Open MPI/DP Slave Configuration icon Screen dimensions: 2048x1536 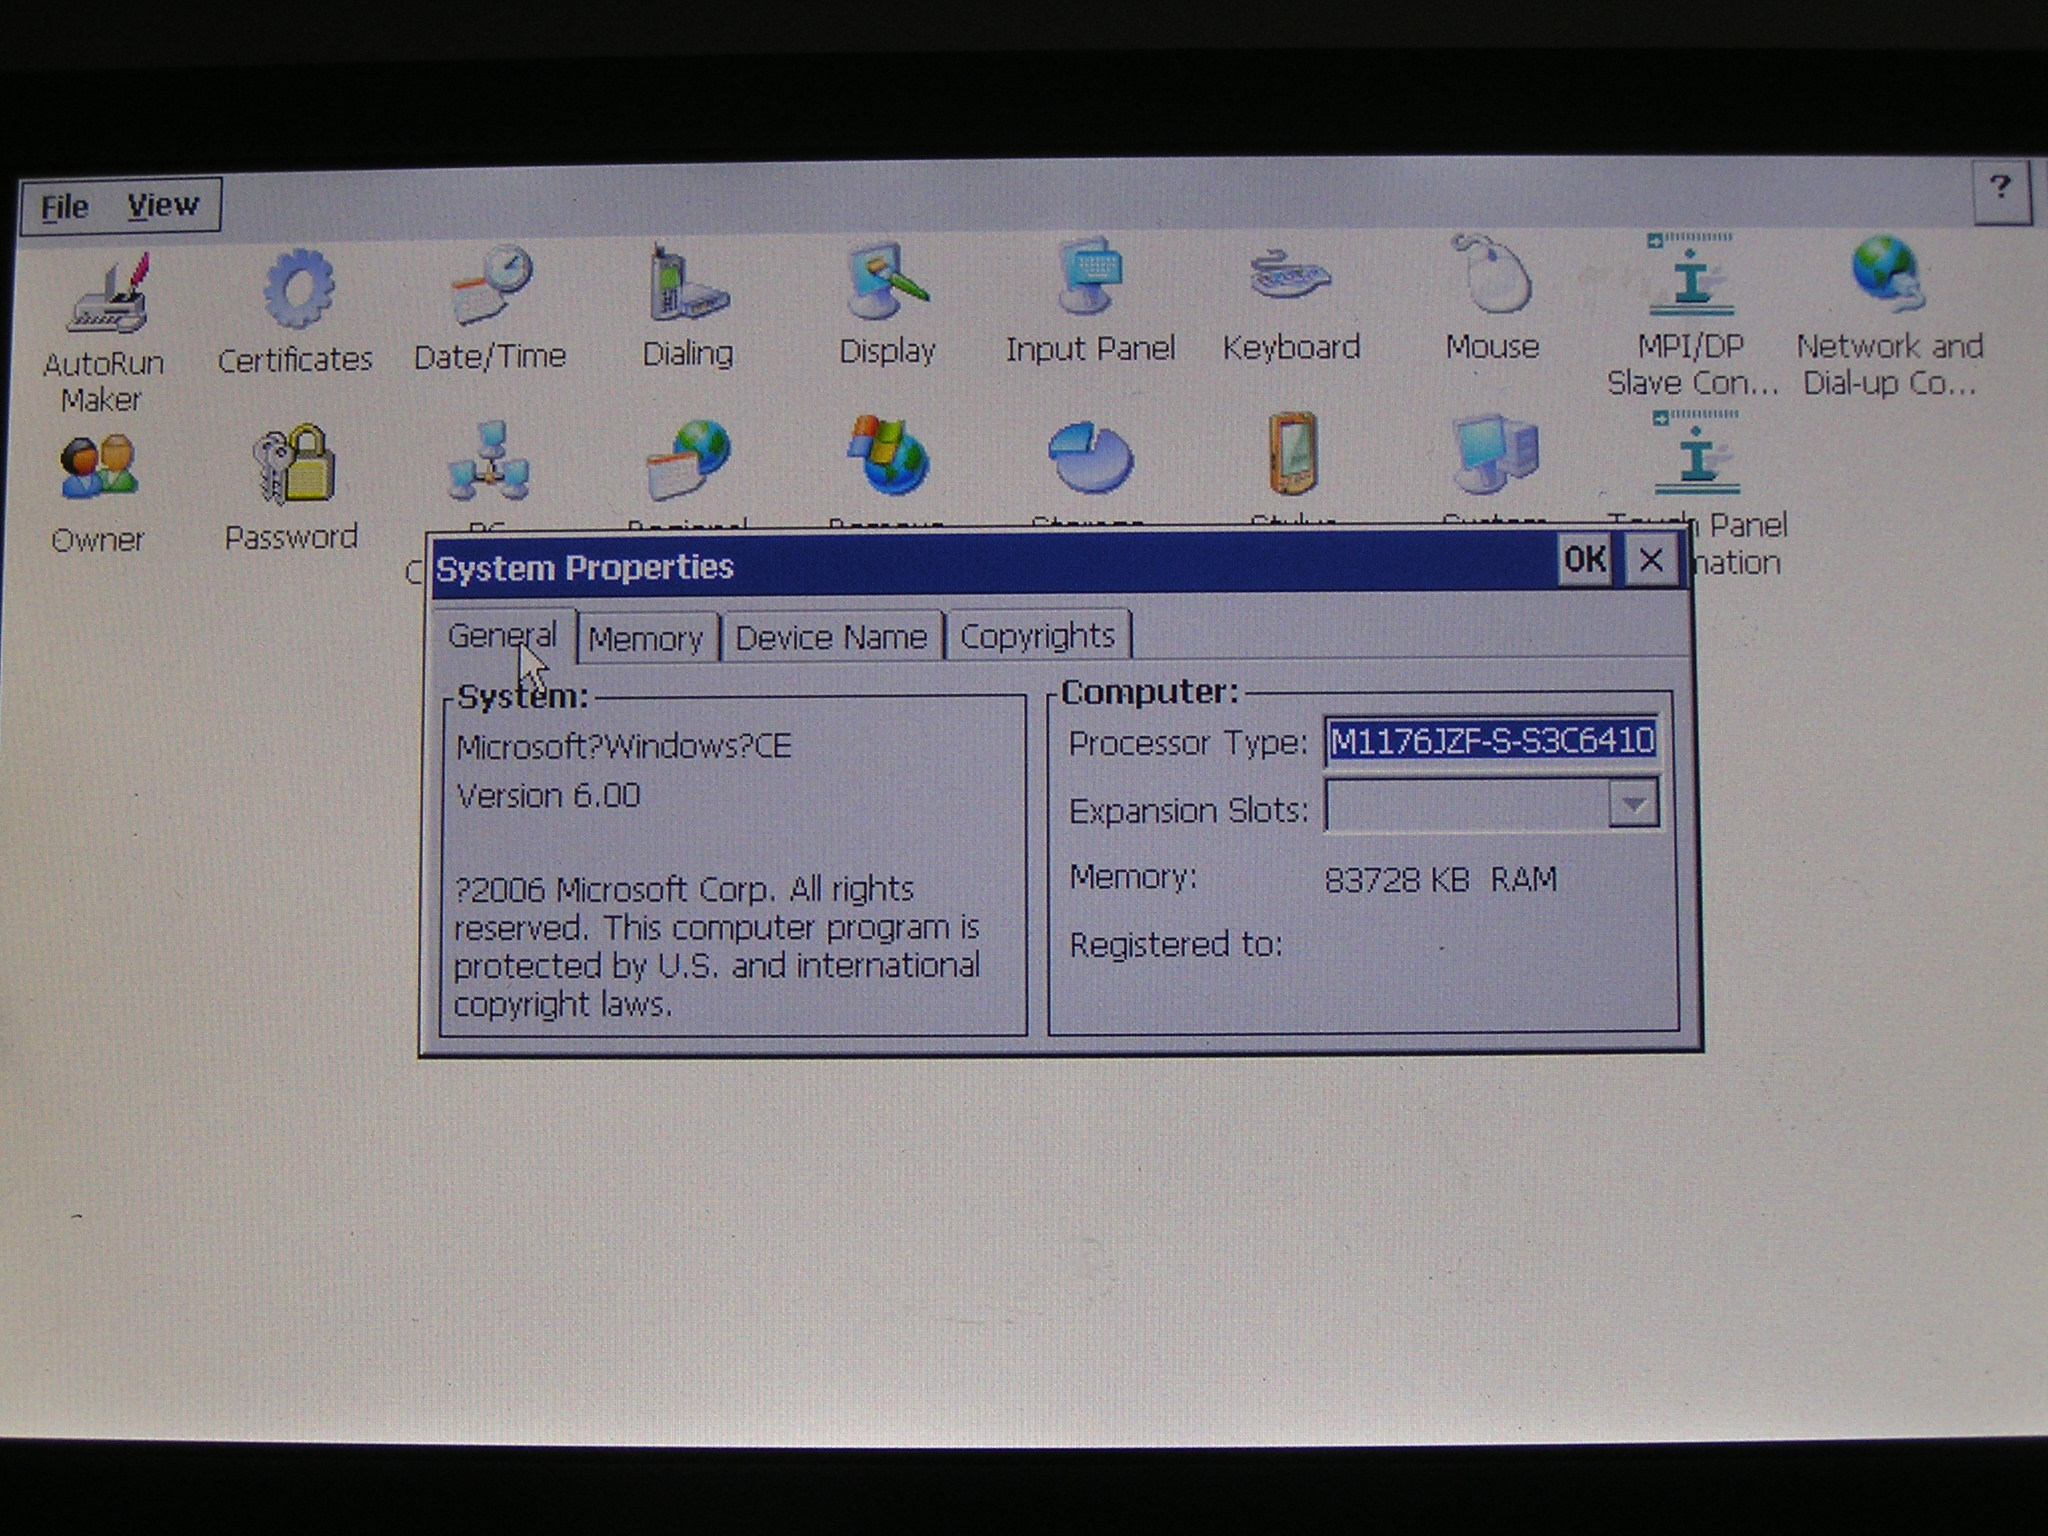(1691, 278)
